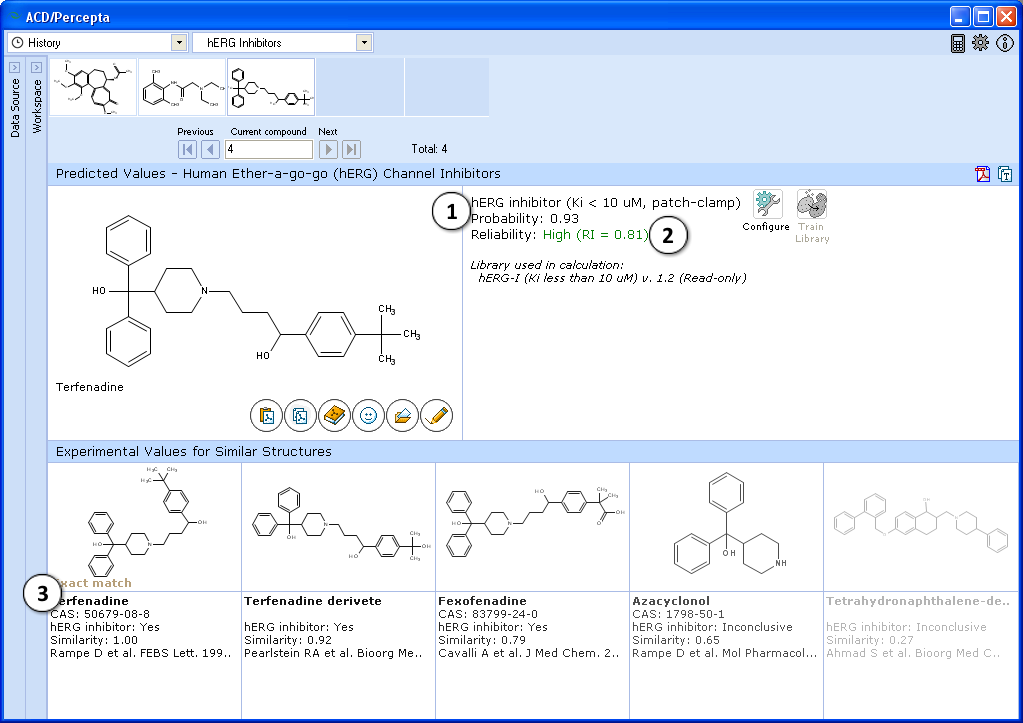The image size is (1023, 723).
Task: Paste structure from clipboard icon
Action: point(266,415)
